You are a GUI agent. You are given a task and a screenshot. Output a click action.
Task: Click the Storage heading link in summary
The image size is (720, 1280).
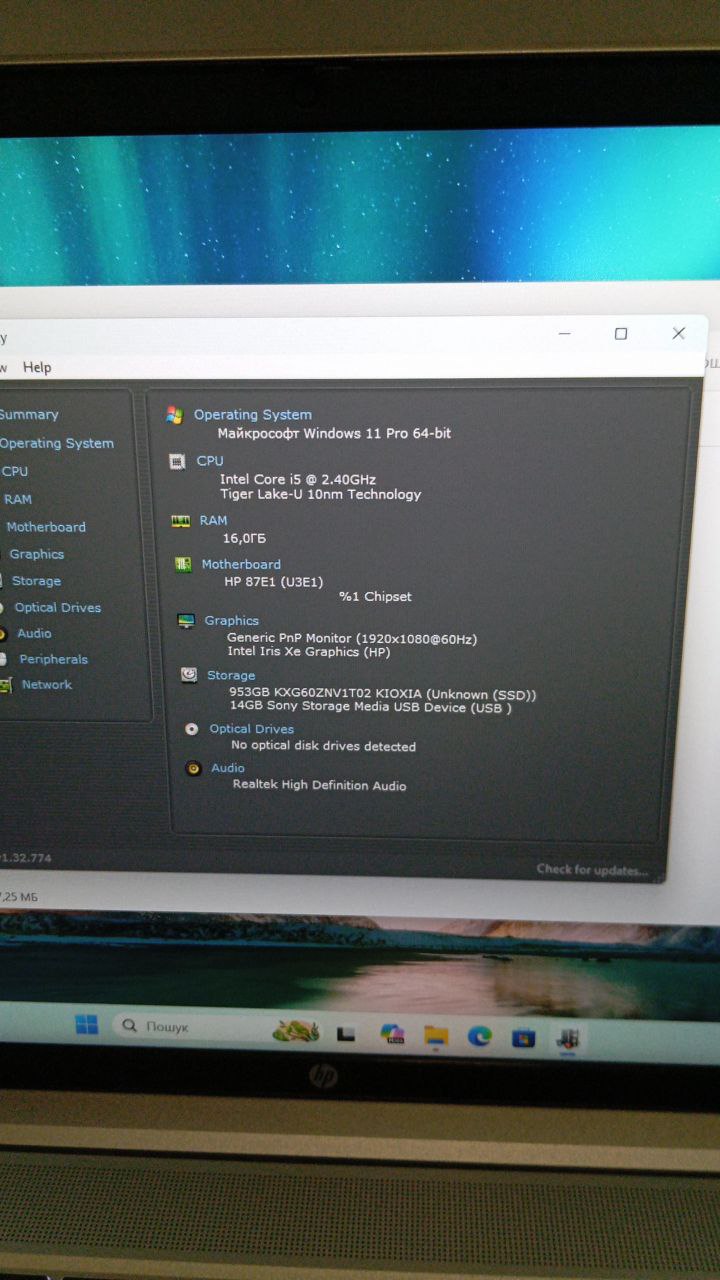[x=231, y=675]
